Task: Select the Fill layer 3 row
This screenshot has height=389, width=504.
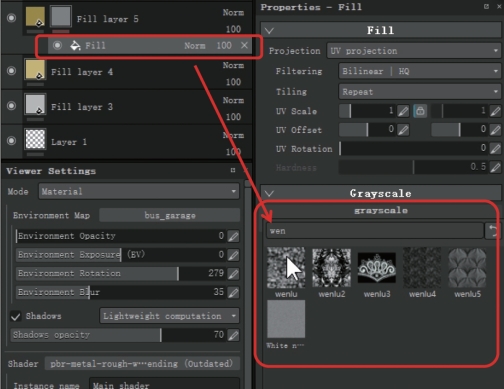Action: point(127,107)
